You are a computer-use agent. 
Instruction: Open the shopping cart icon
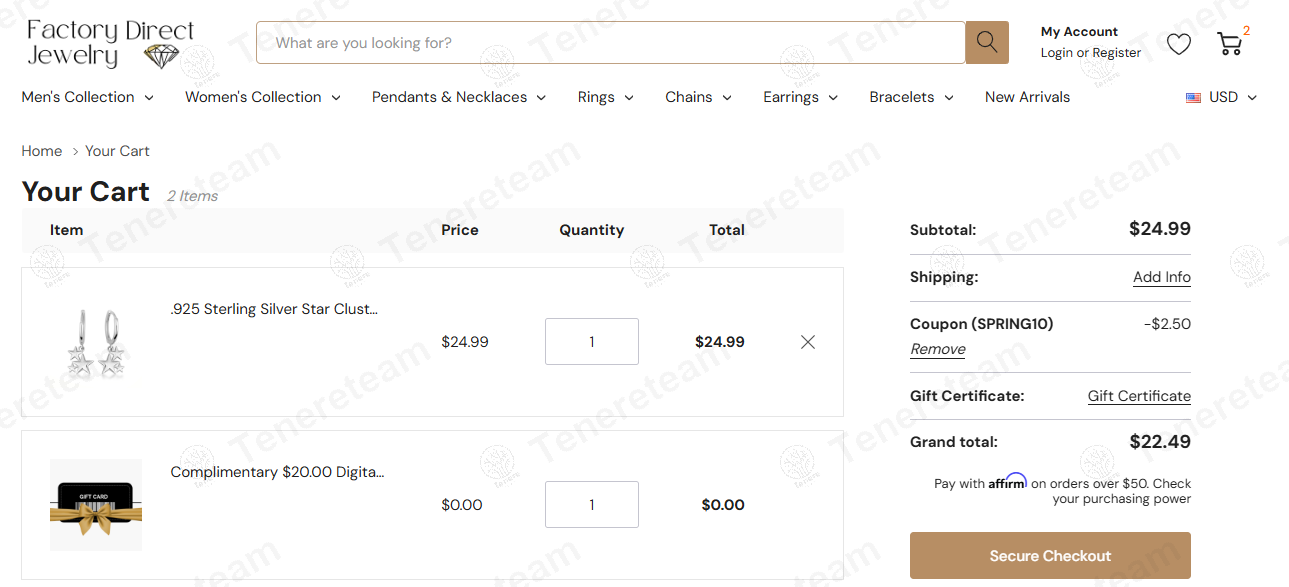[x=1229, y=43]
